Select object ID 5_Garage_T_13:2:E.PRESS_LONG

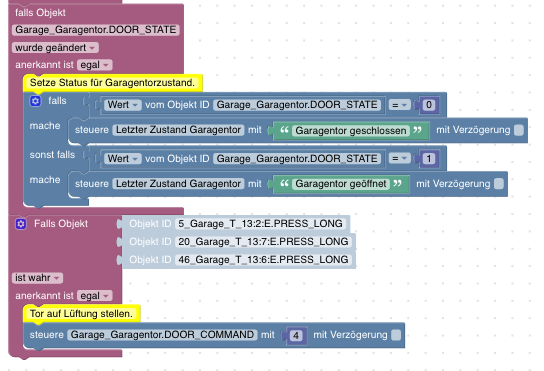pyautogui.click(x=261, y=224)
